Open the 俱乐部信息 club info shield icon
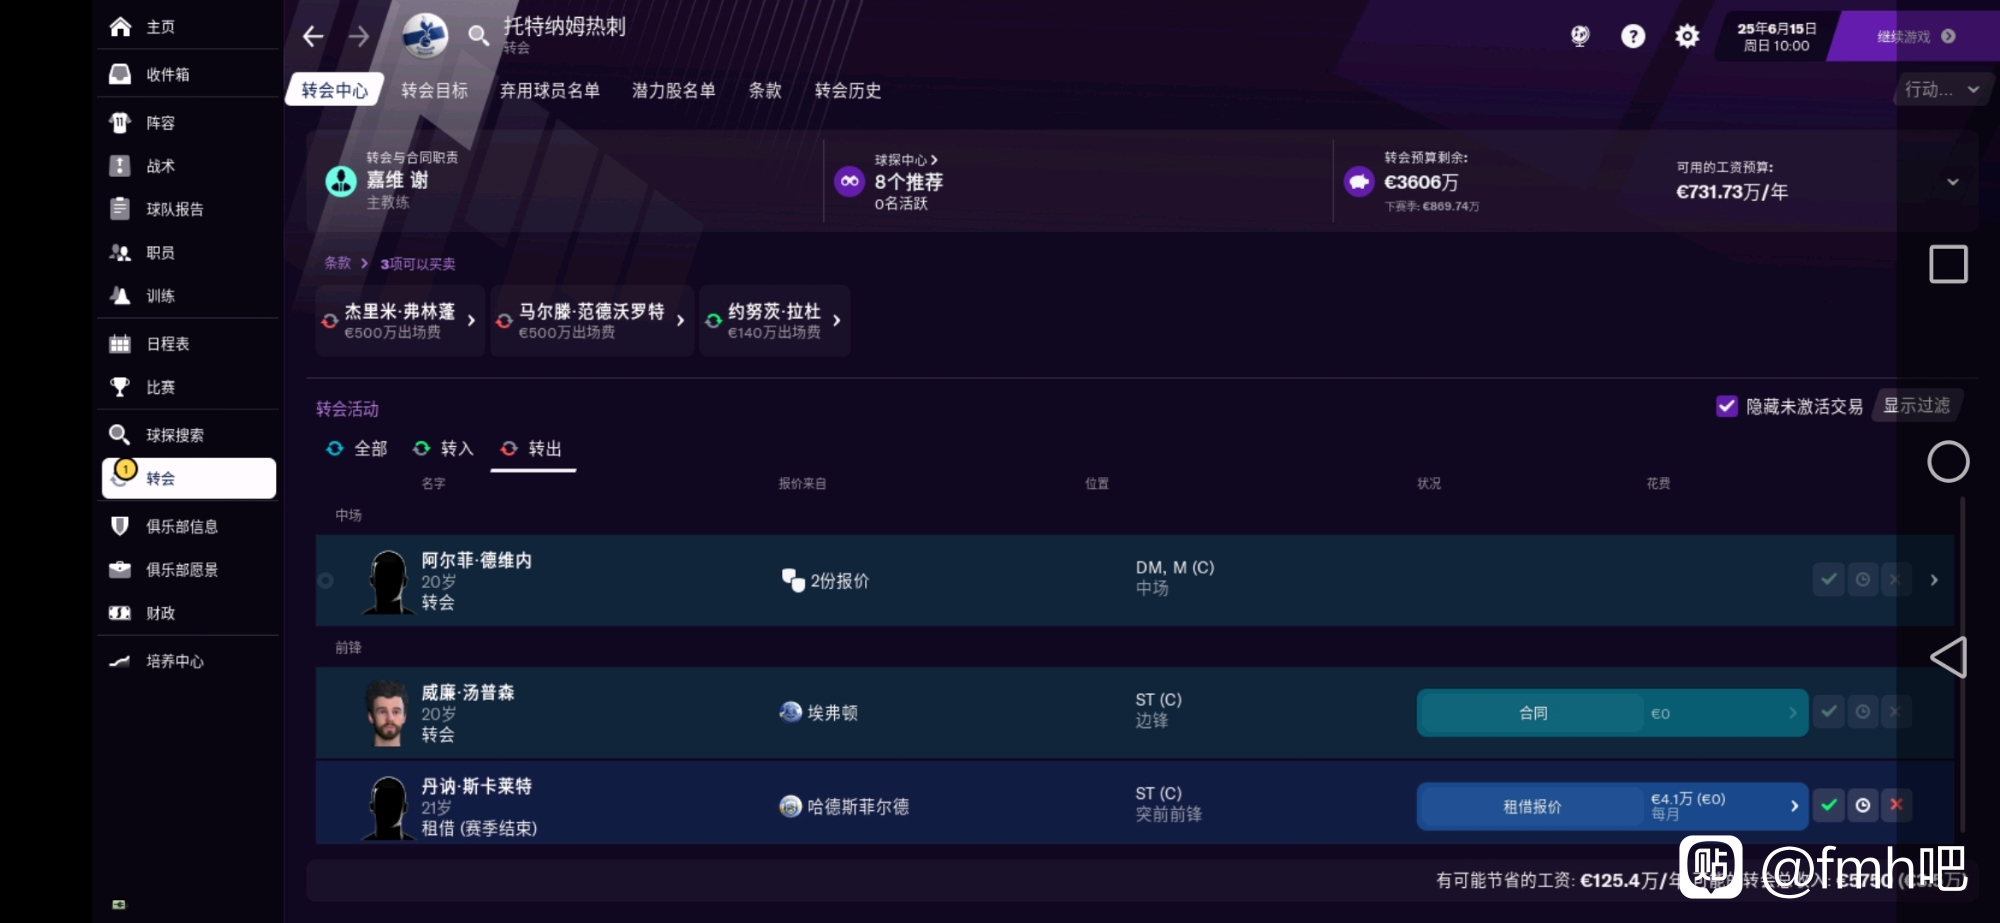 tap(120, 526)
